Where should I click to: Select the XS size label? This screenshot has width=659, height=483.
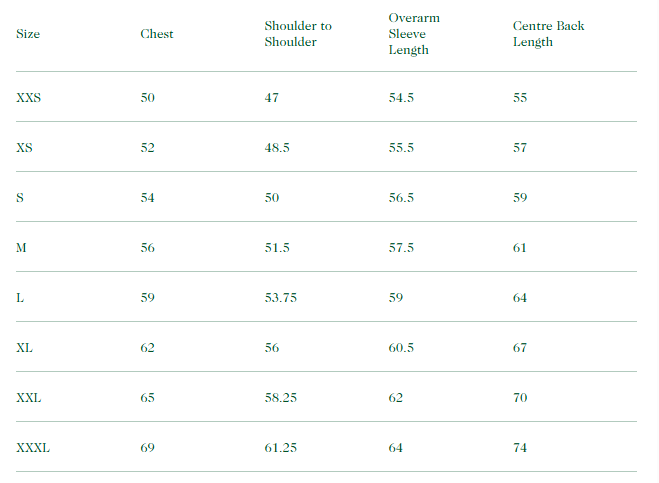tap(25, 148)
